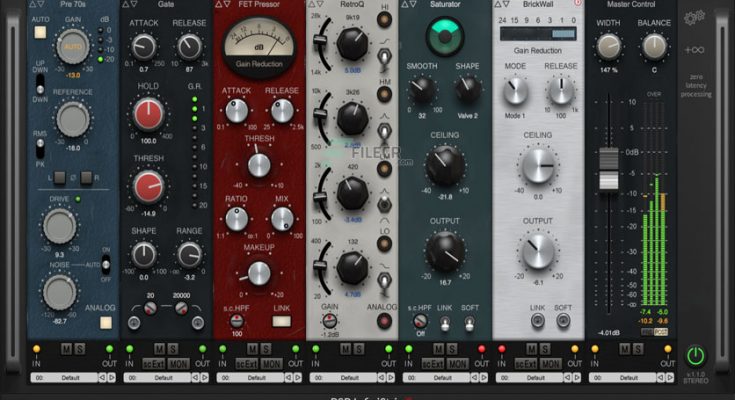The height and width of the screenshot is (400, 735).
Task: Click the infinity symbol icon
Action: point(694,49)
